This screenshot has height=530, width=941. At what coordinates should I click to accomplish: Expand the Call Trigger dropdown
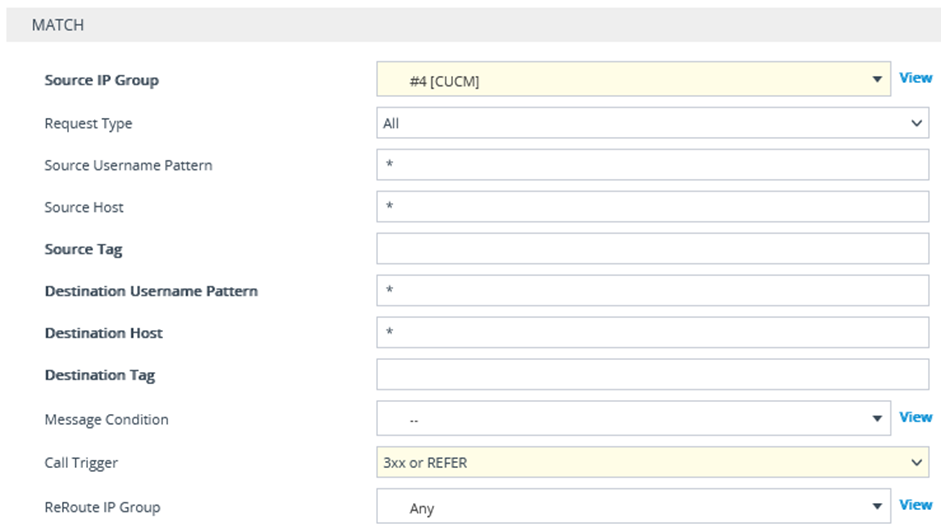[x=652, y=462]
